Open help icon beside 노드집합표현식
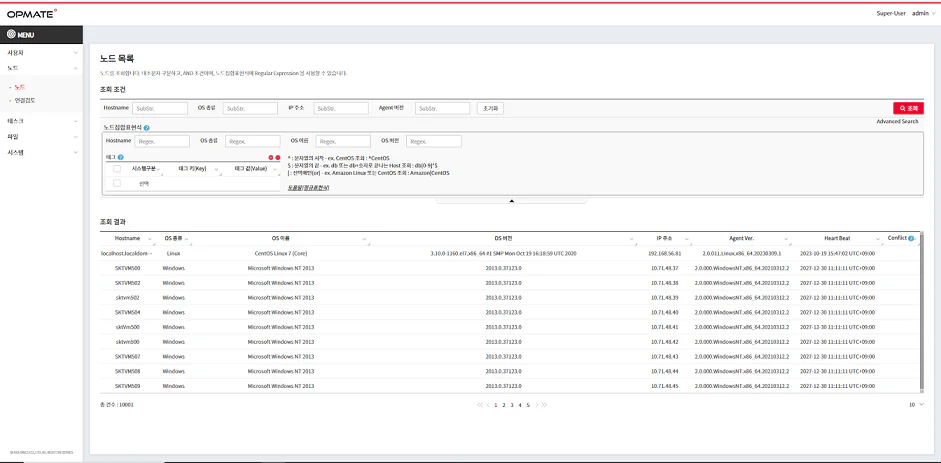This screenshot has height=463, width=941. click(x=146, y=128)
